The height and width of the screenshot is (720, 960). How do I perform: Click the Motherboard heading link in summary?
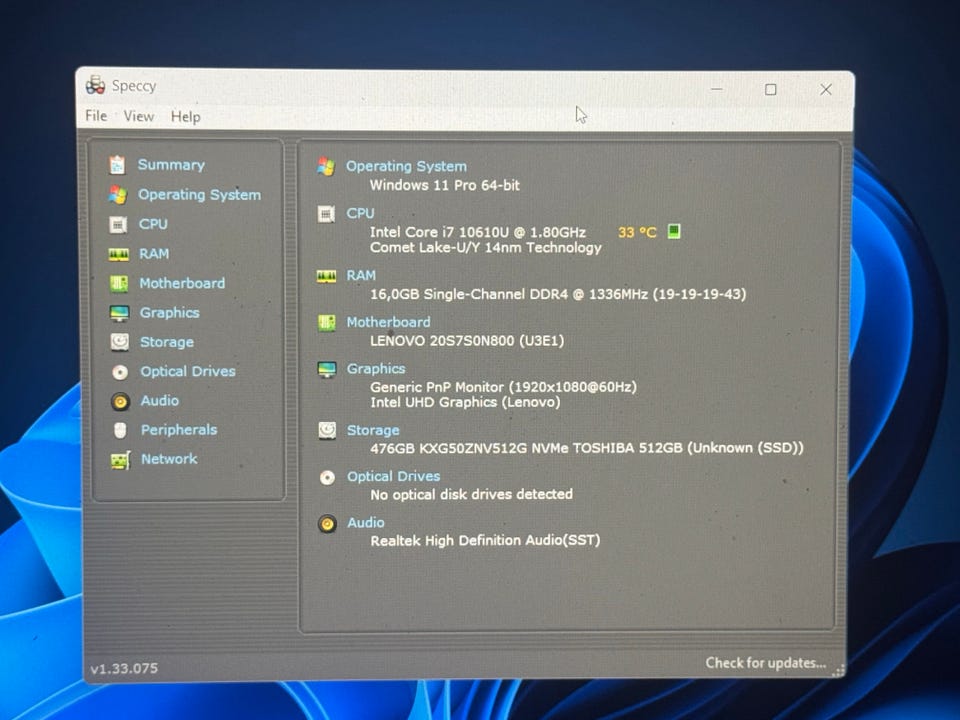(389, 322)
